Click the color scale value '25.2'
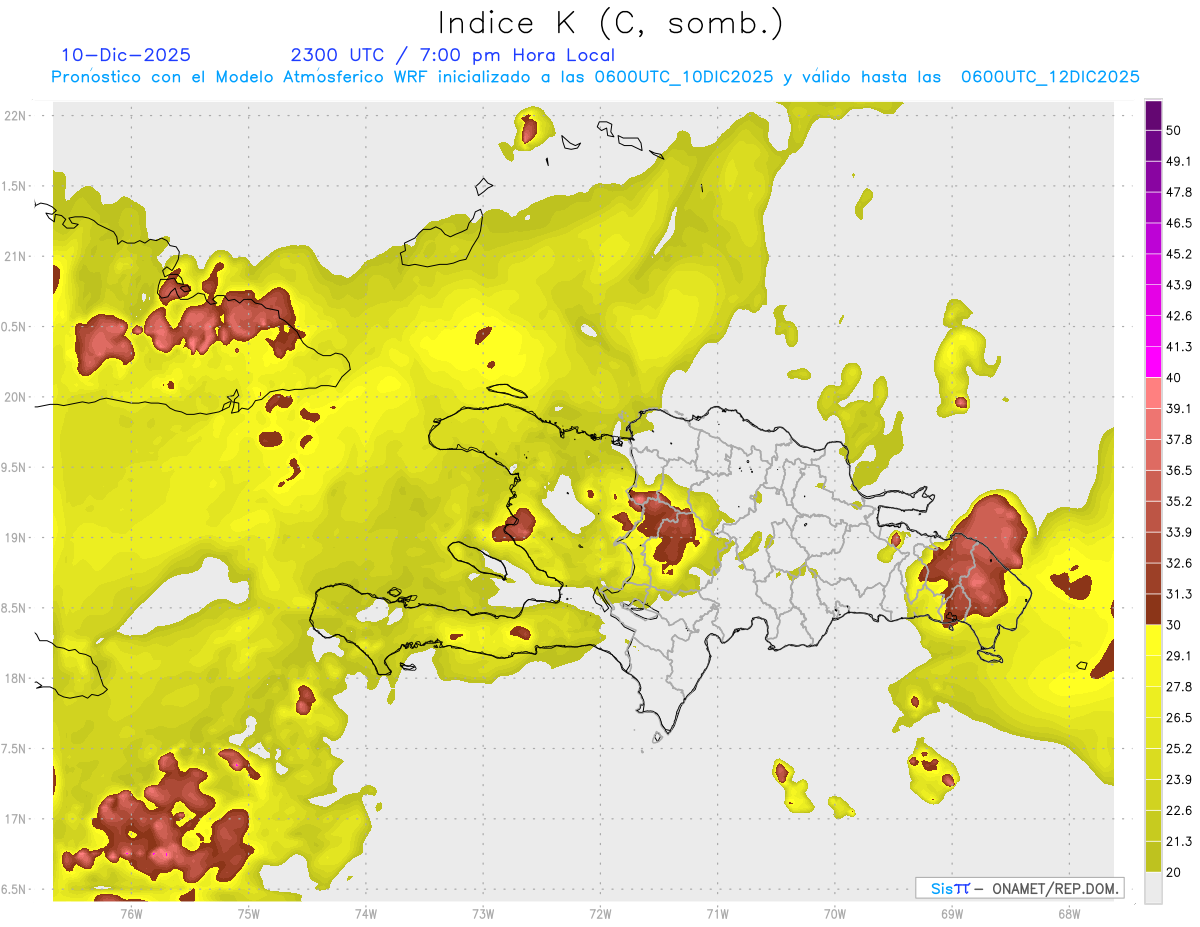1200x927 pixels. (1179, 749)
